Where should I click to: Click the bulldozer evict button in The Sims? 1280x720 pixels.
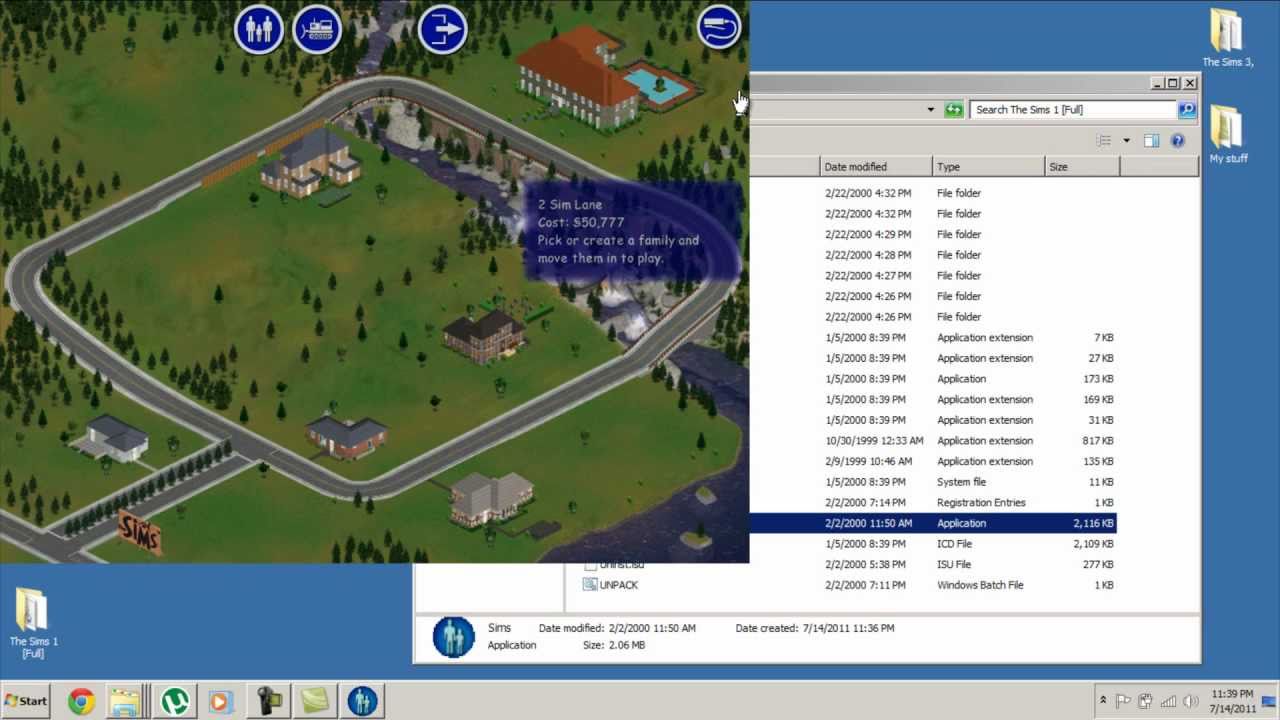pos(317,28)
